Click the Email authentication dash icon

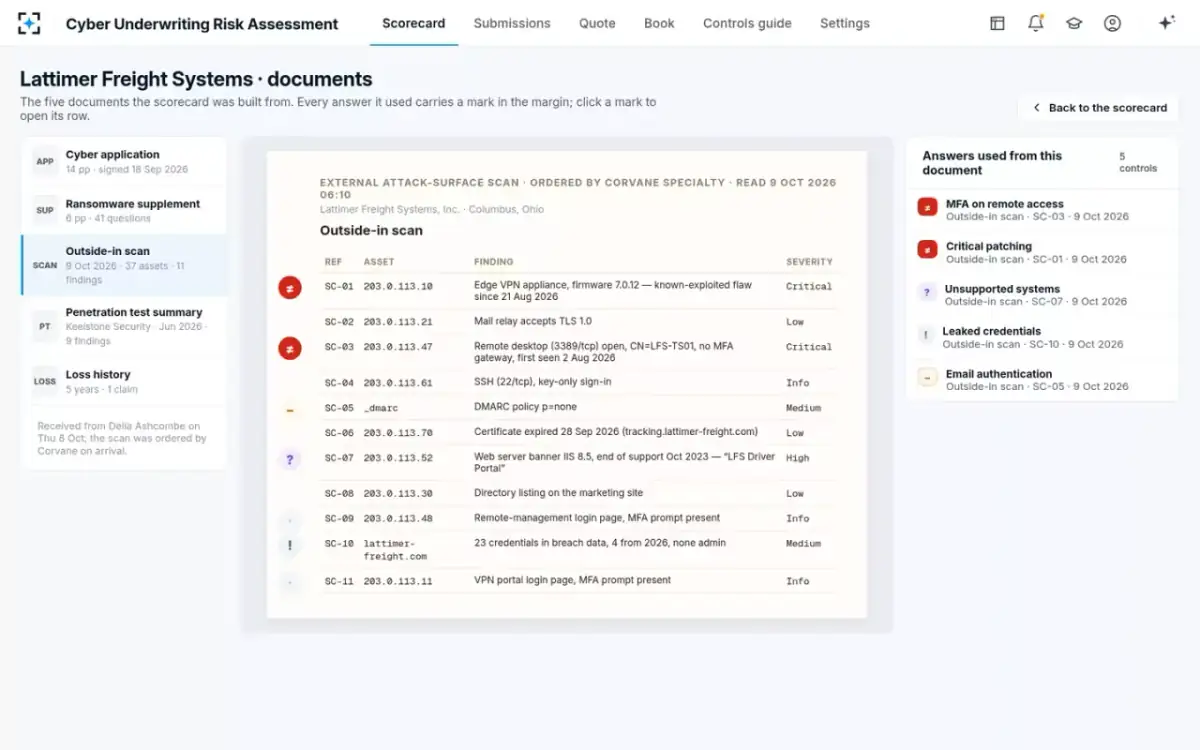[927, 377]
